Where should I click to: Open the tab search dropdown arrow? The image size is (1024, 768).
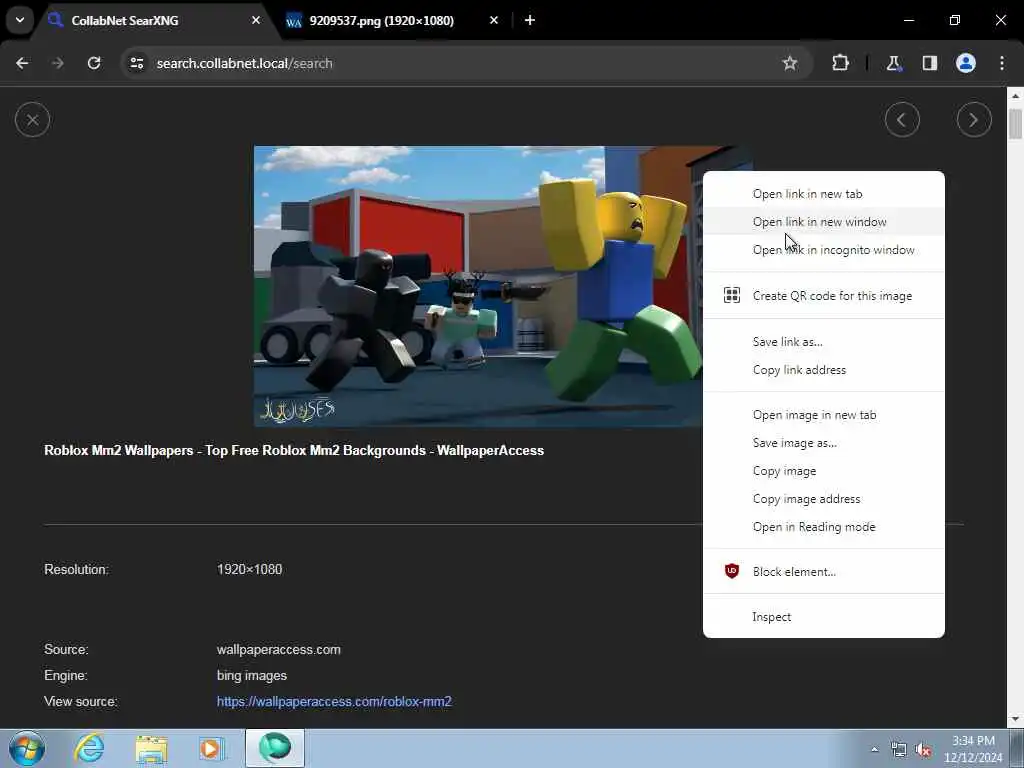(x=20, y=20)
